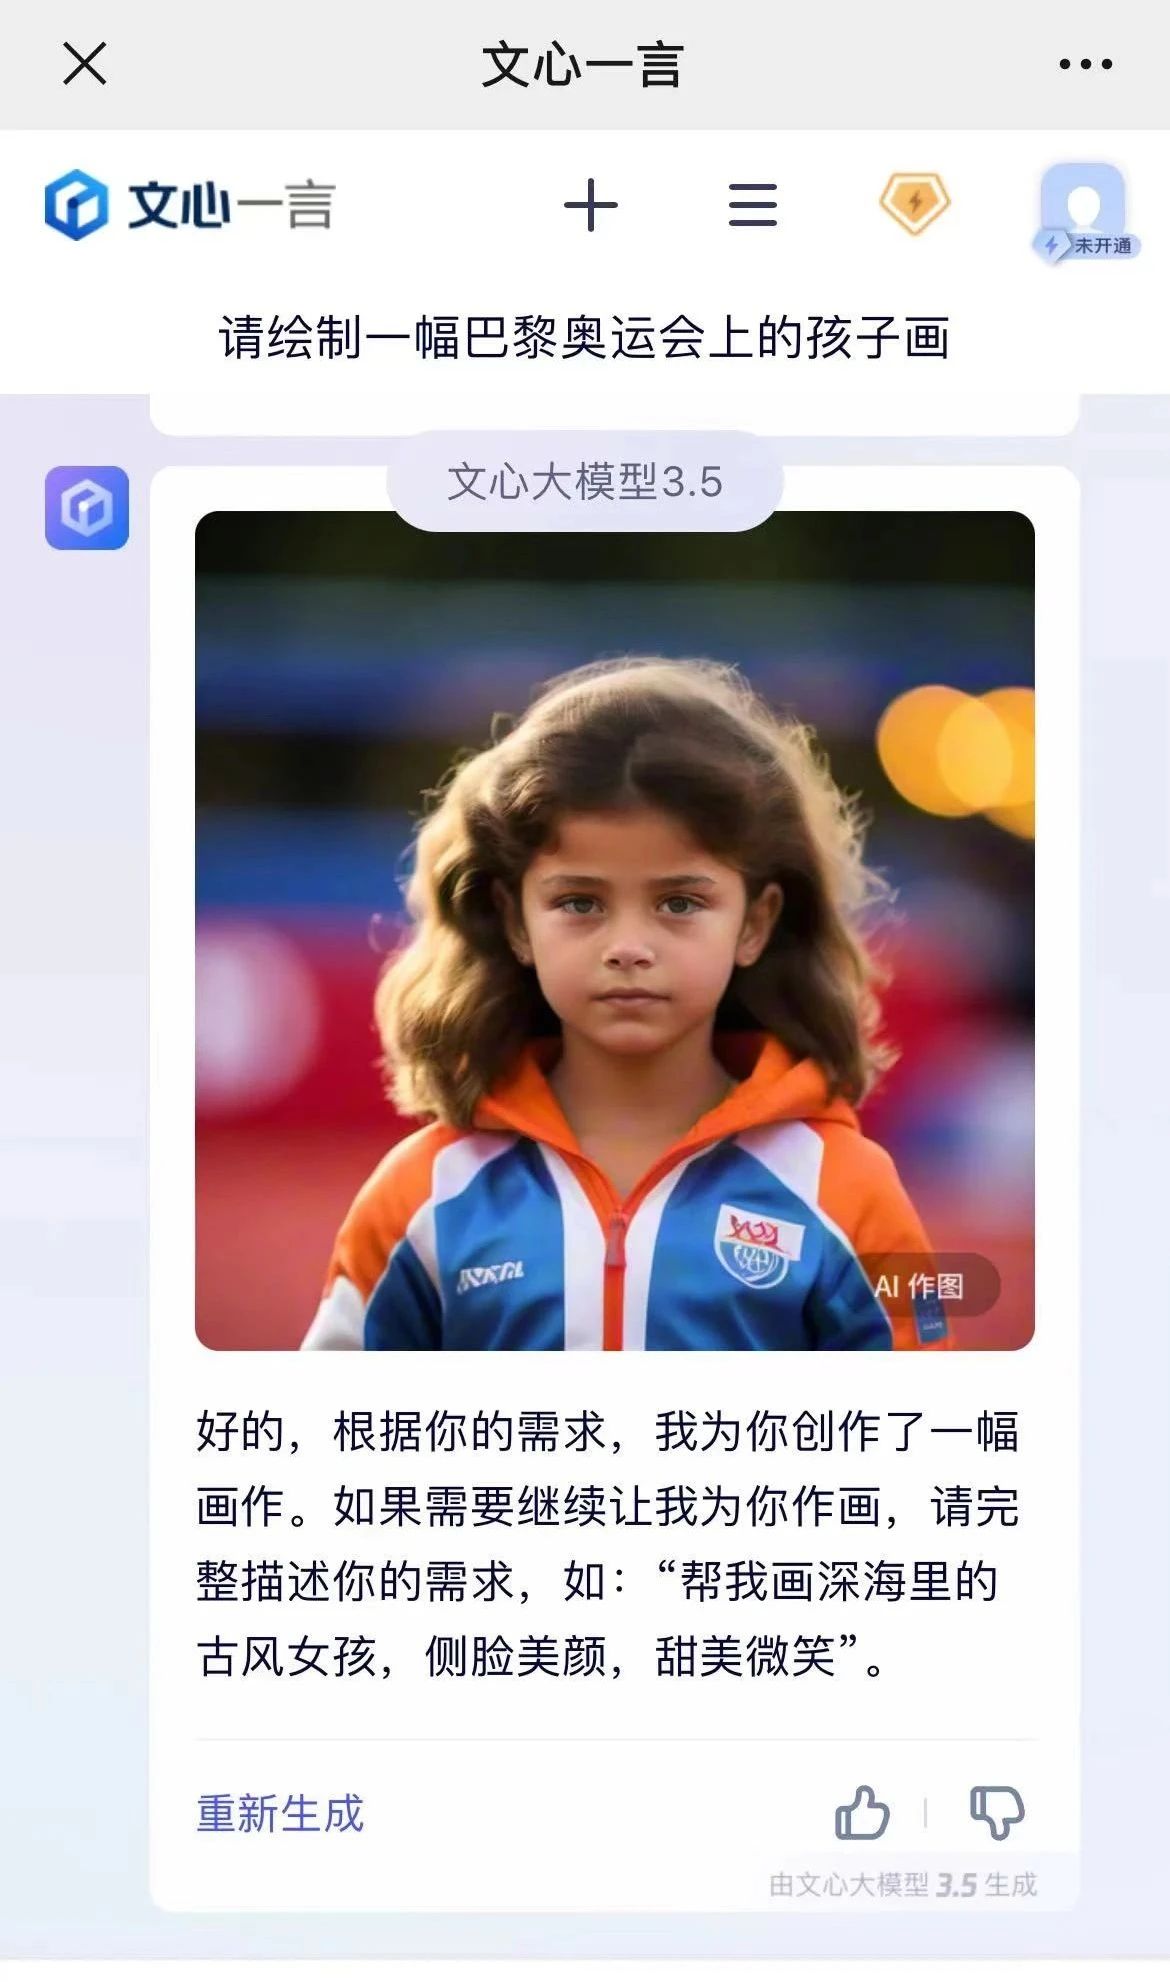The height and width of the screenshot is (1982, 1170).
Task: View the generated child portrait image
Action: click(x=615, y=931)
